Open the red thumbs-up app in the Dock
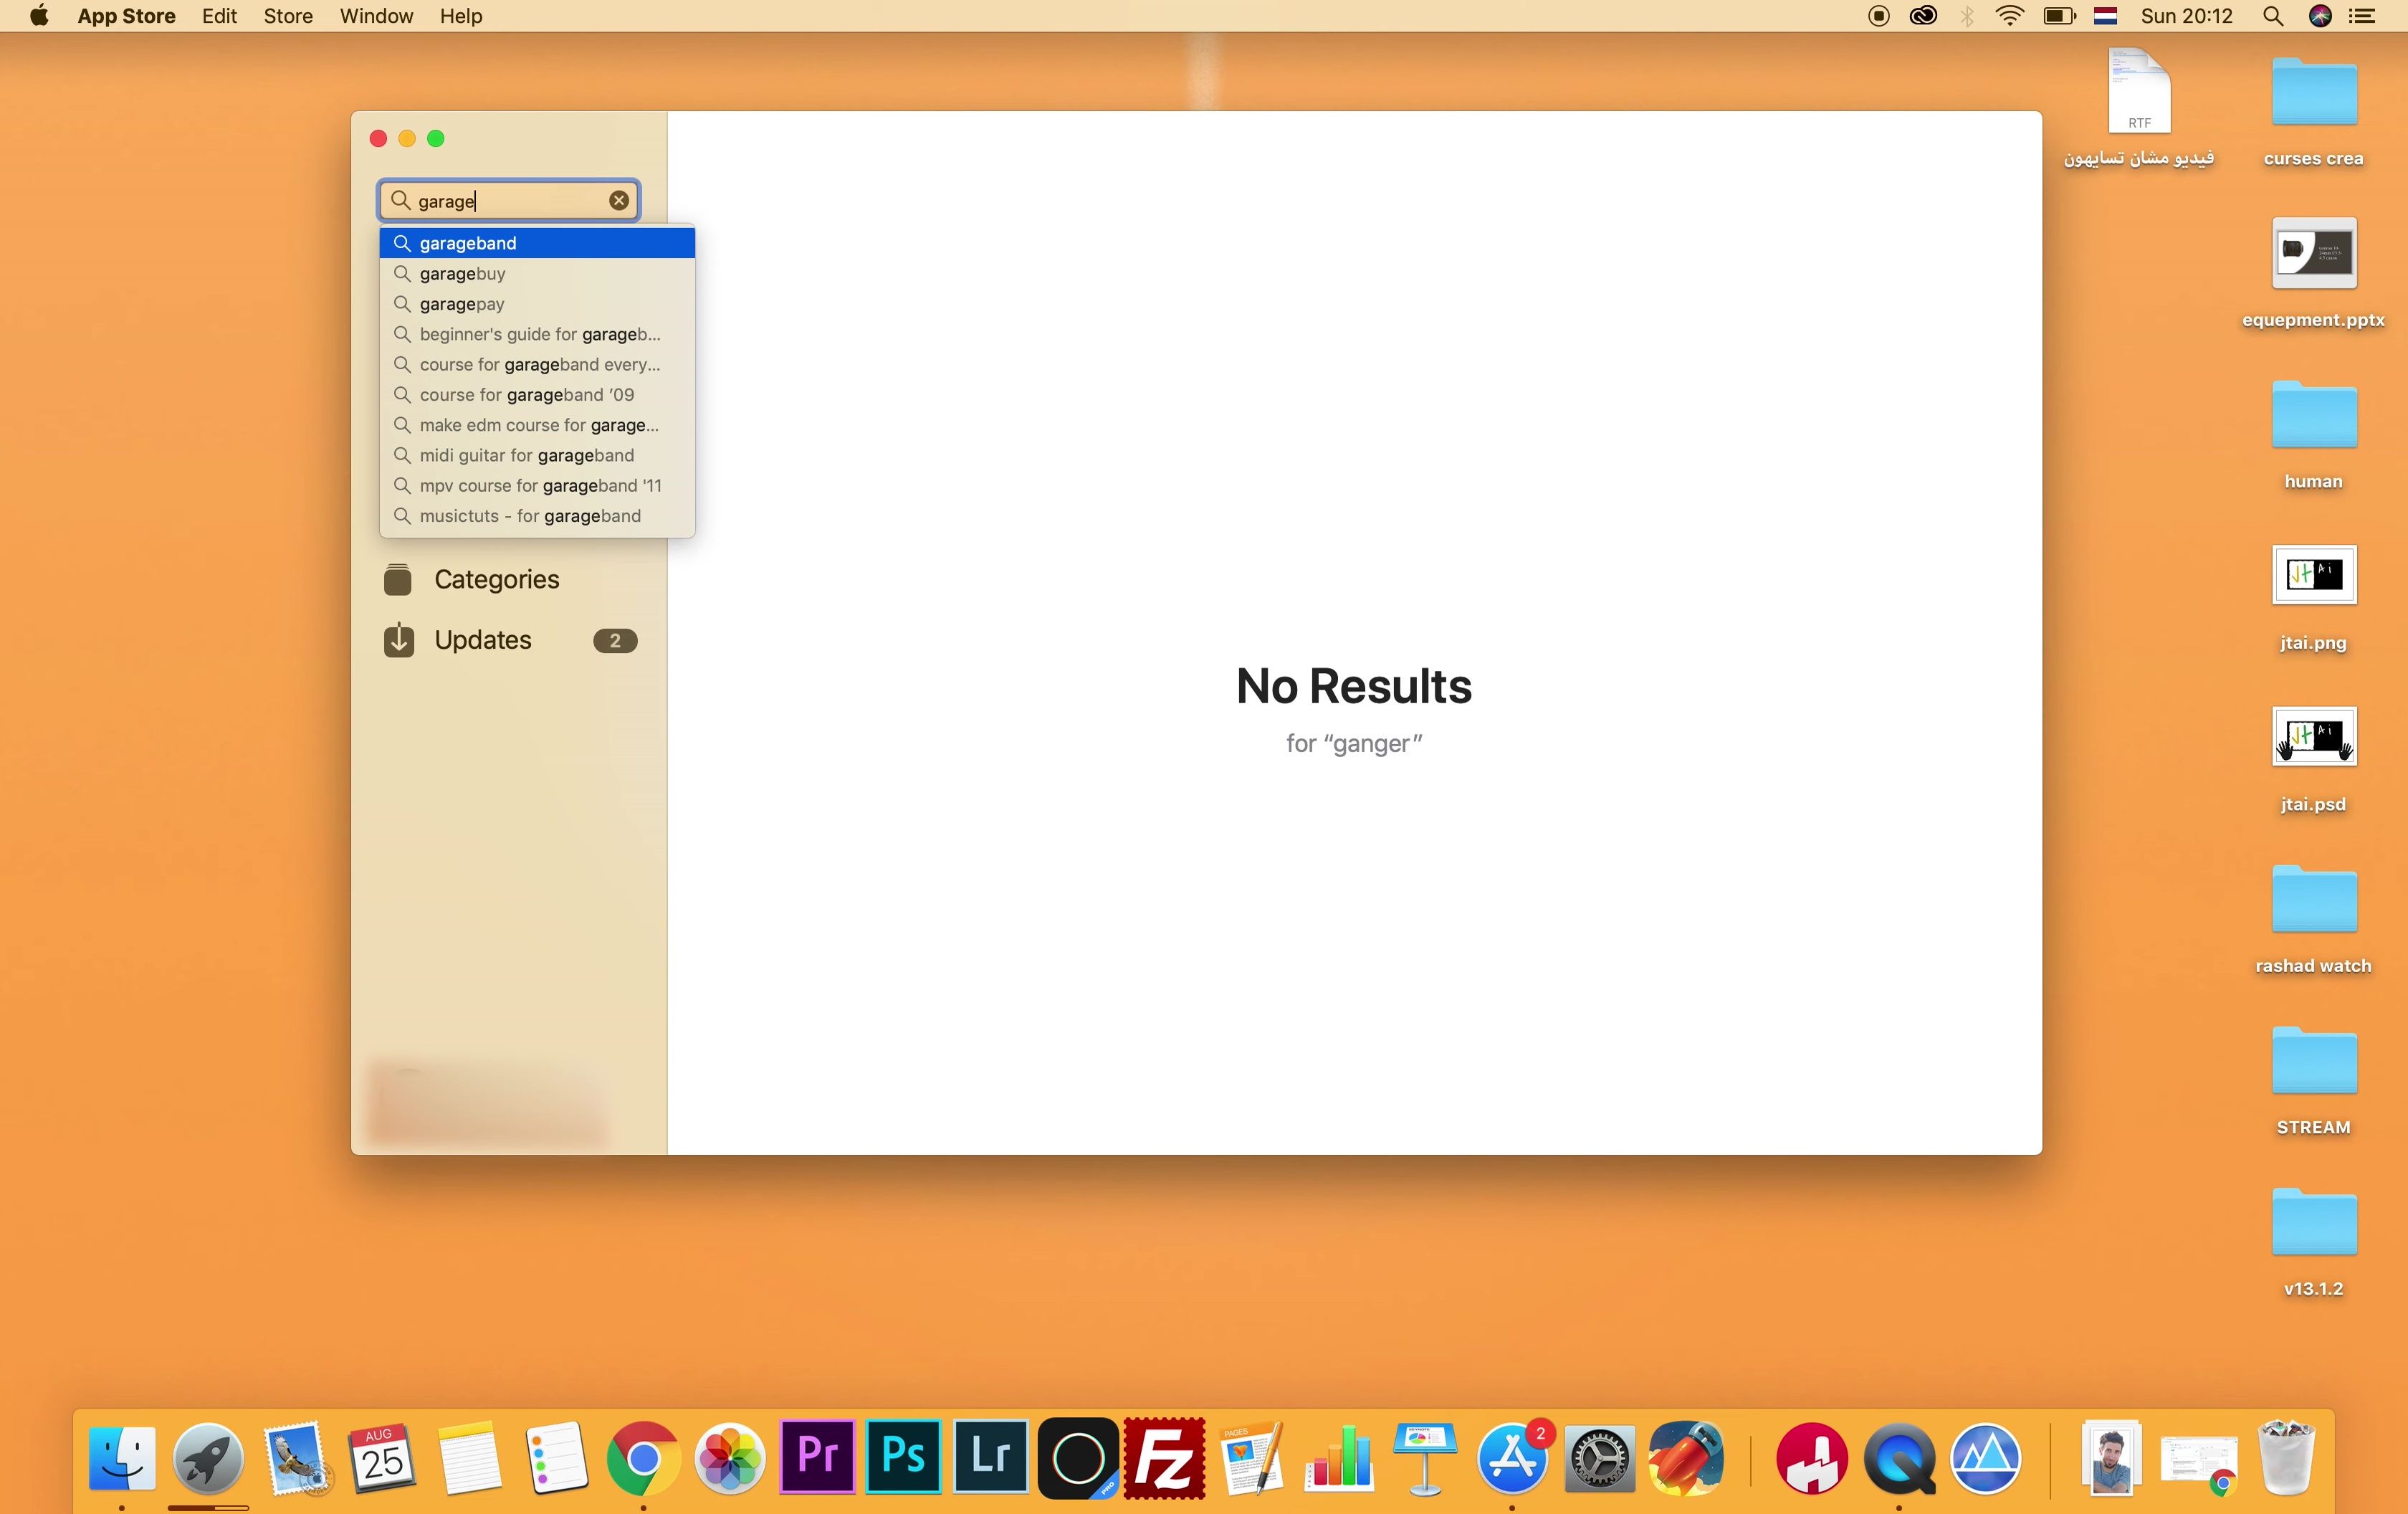Viewport: 2408px width, 1514px height. 1811,1458
